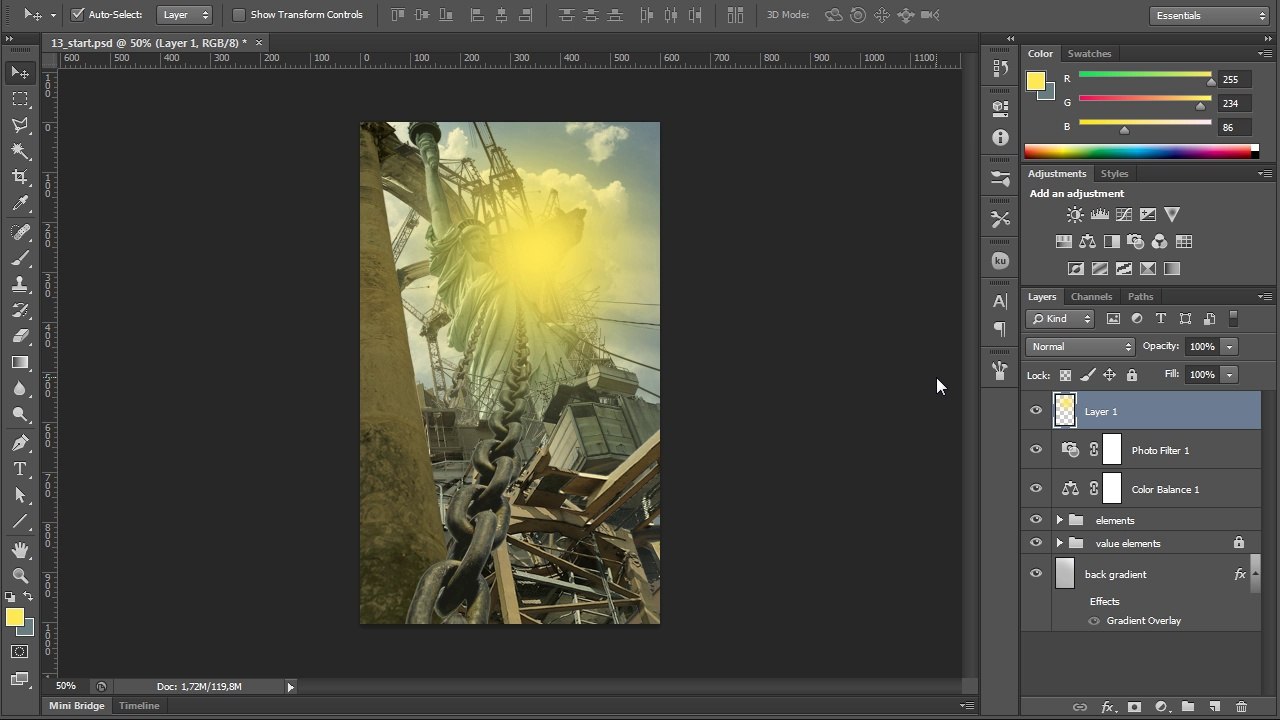This screenshot has height=720, width=1280.
Task: Collapse the back gradient layer effects
Action: pyautogui.click(x=1256, y=574)
